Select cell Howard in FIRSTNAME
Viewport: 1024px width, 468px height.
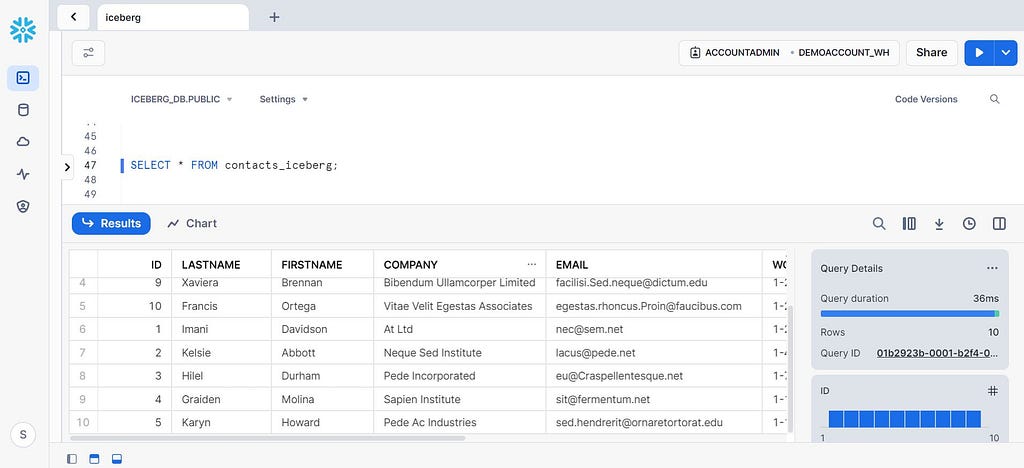point(322,422)
